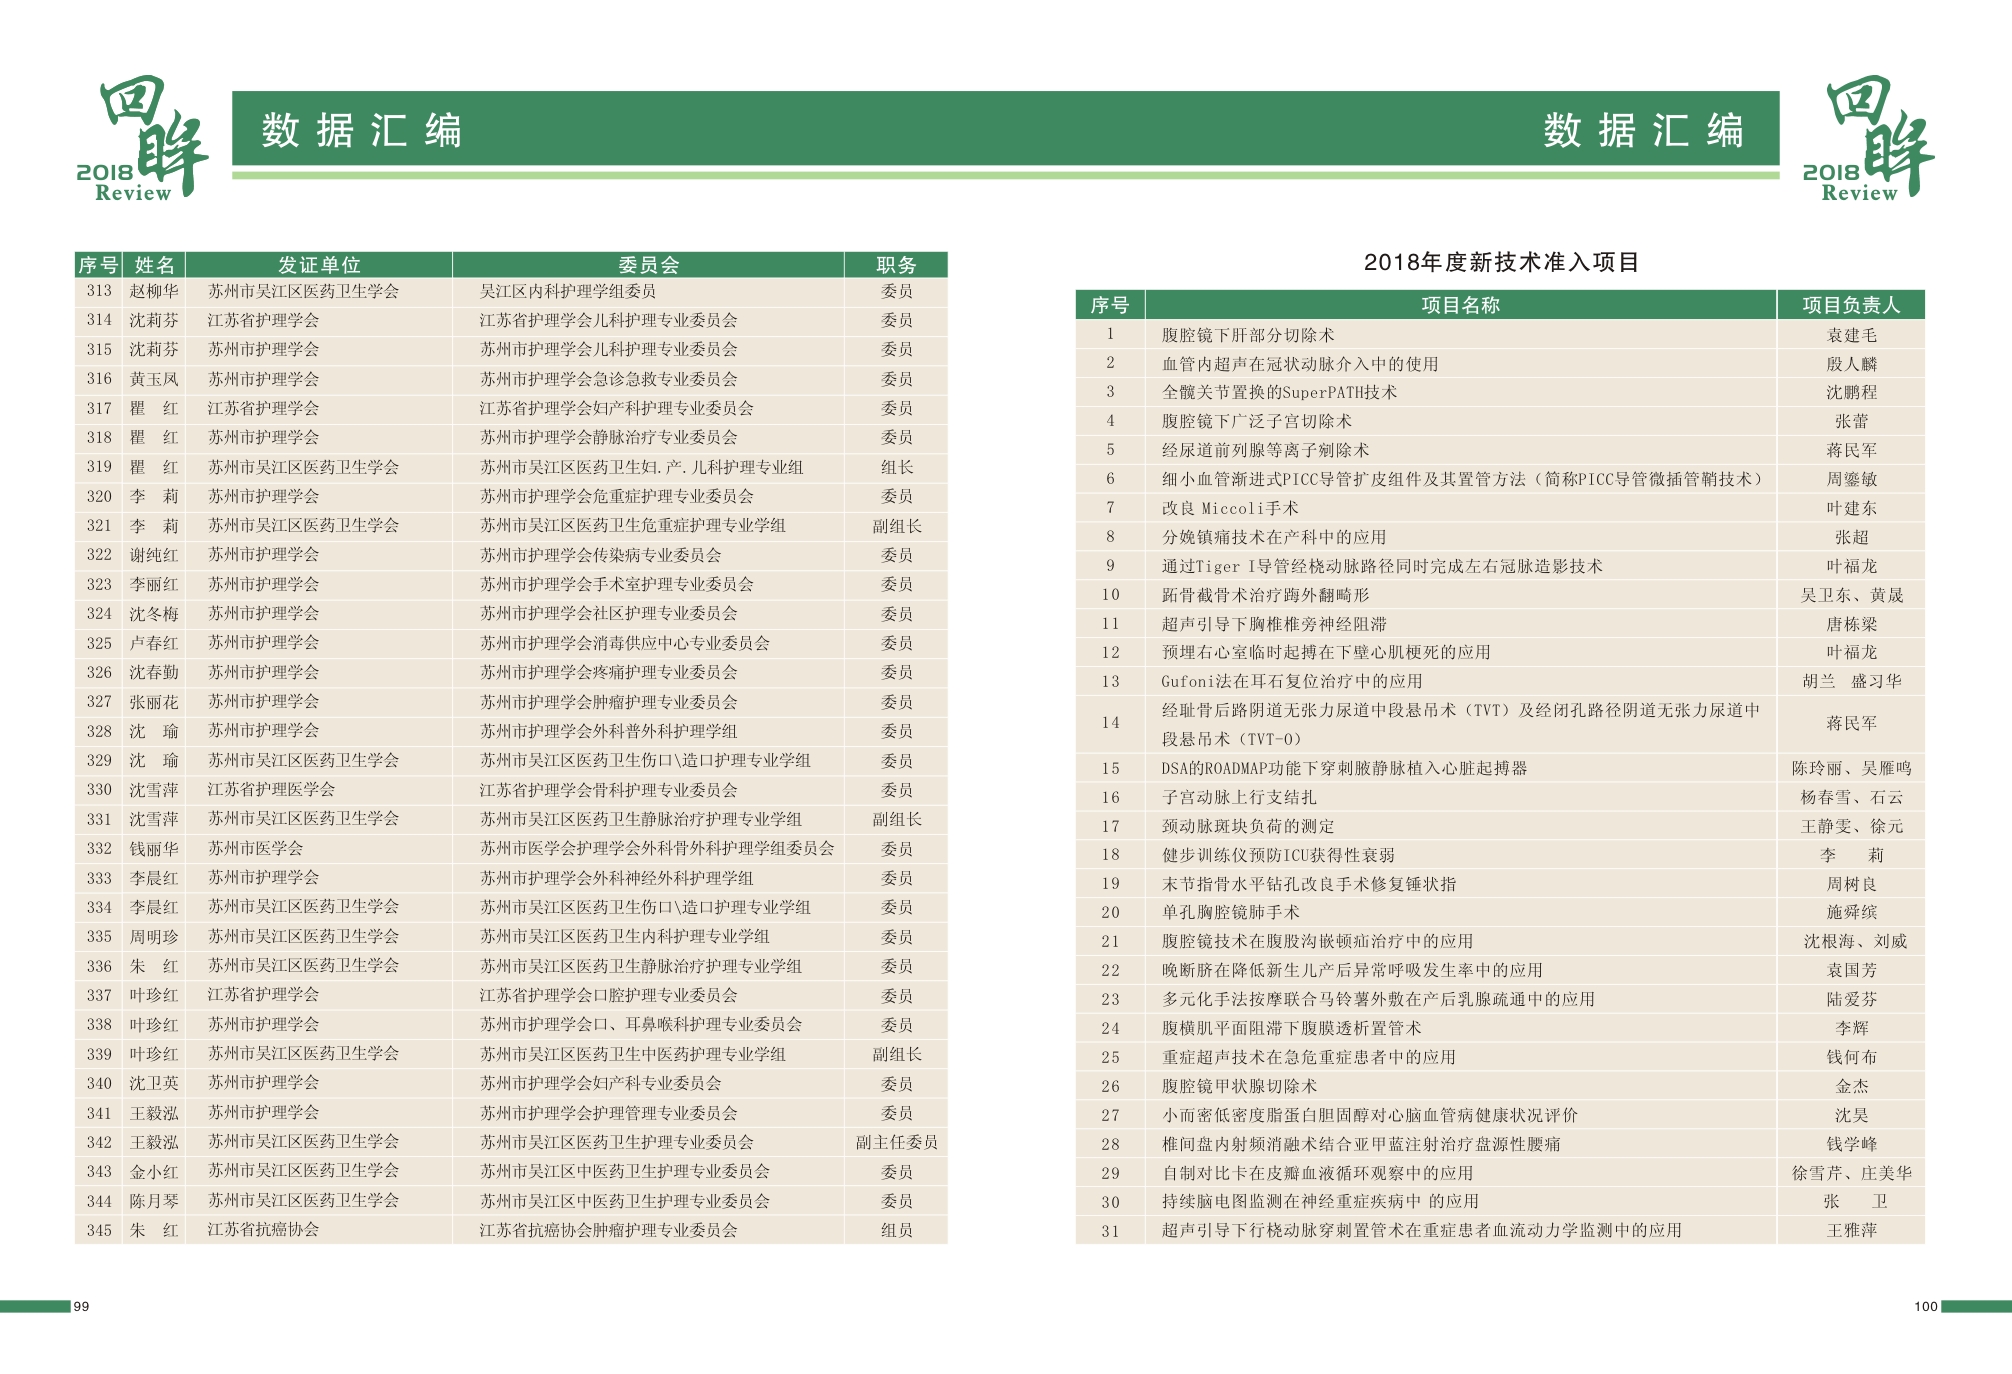This screenshot has width=2012, height=1374.
Task: Click project 单孔胸腔镜肺手术
Action: (x=1230, y=912)
